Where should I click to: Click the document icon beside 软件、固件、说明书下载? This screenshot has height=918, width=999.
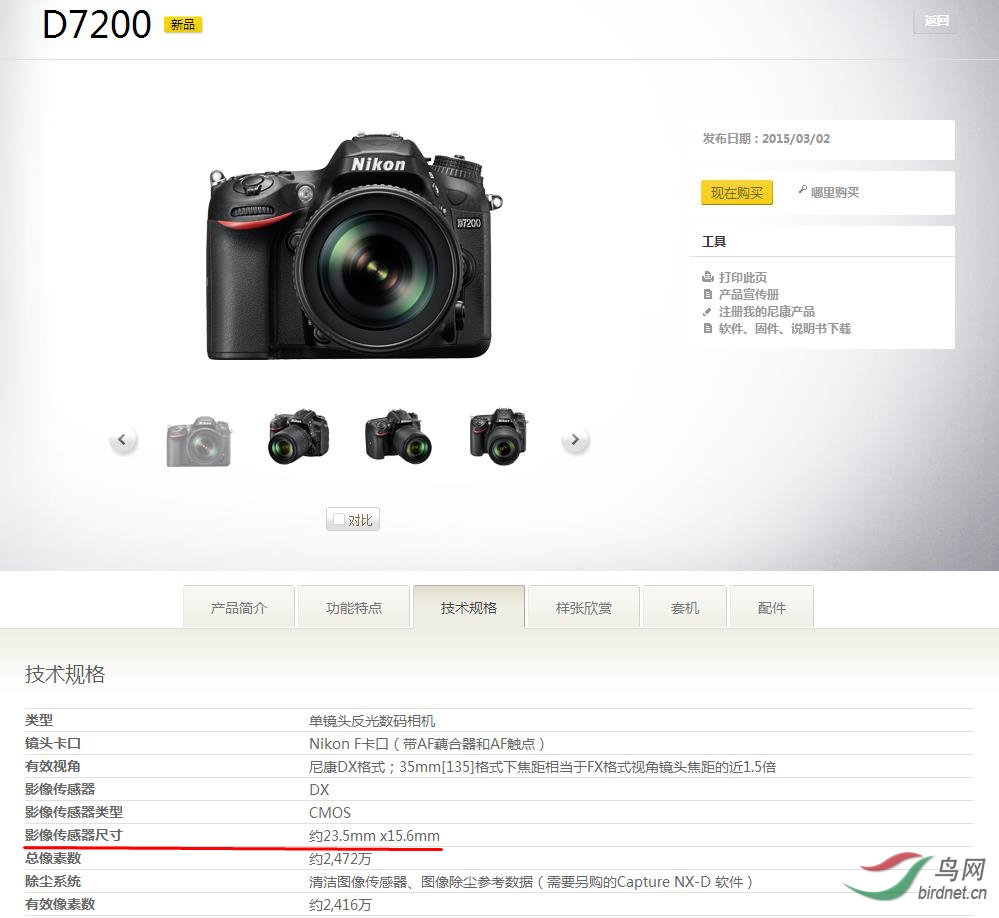coord(707,329)
